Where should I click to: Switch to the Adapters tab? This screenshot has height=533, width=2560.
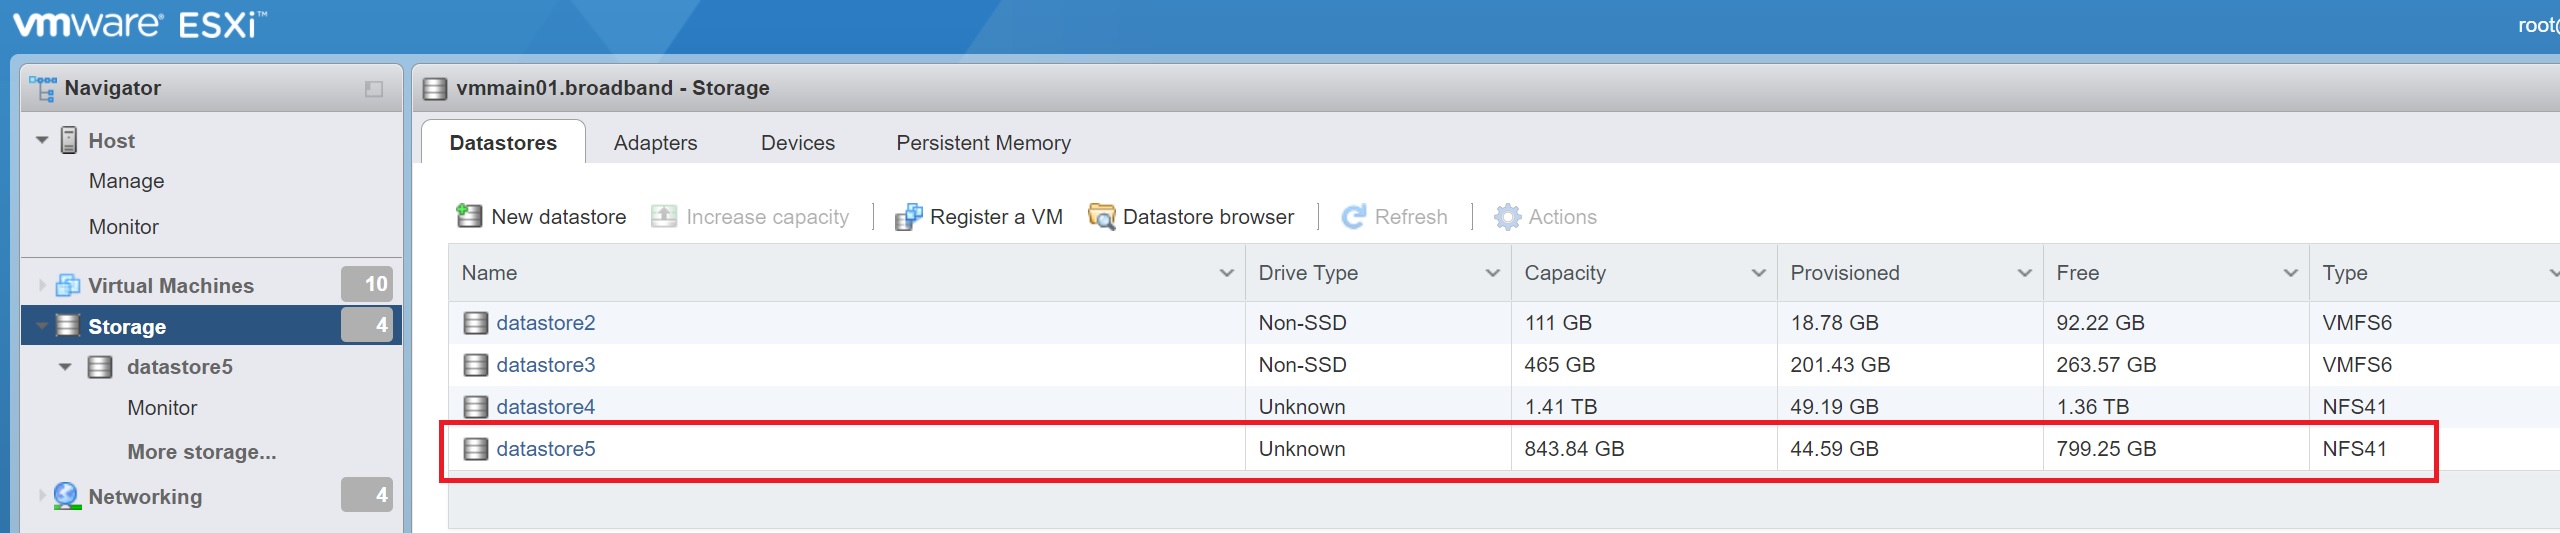pyautogui.click(x=655, y=143)
